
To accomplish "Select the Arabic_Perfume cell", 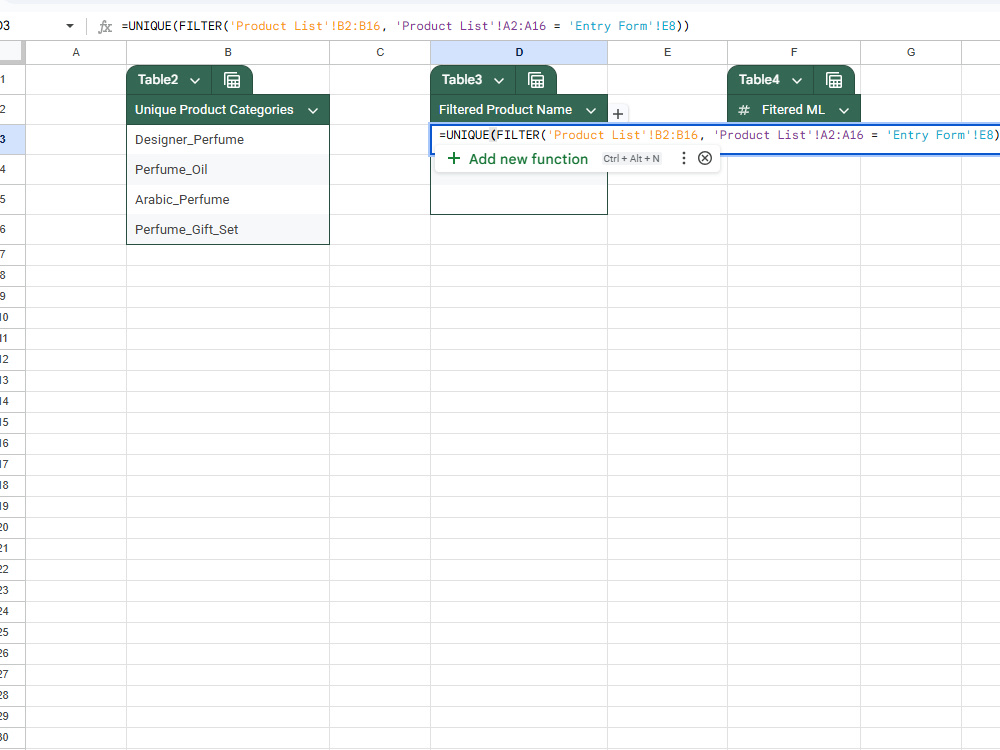I will pyautogui.click(x=228, y=200).
